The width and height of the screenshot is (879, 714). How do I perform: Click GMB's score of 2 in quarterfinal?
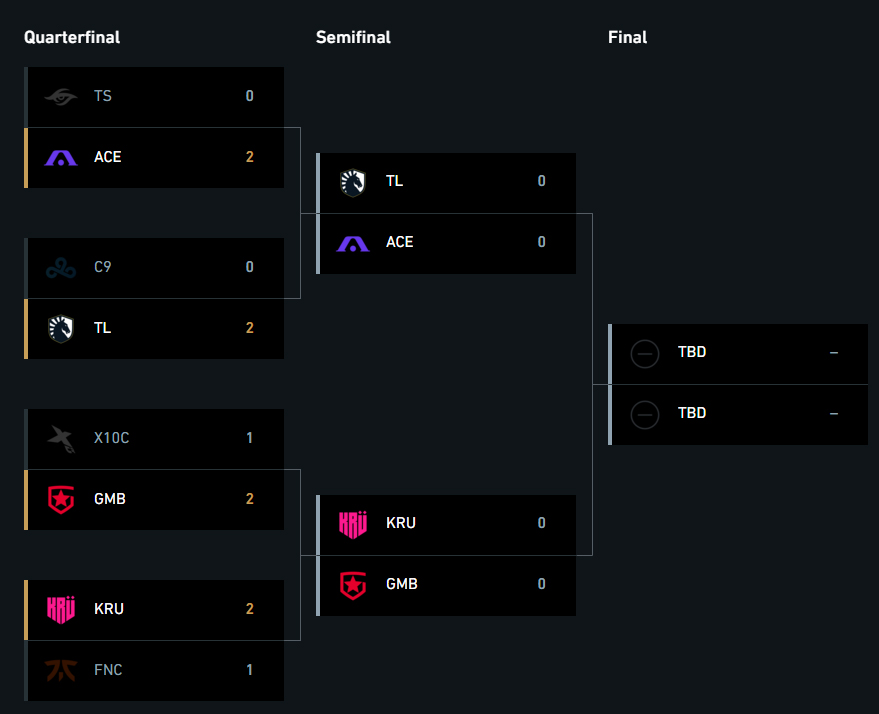click(x=249, y=499)
